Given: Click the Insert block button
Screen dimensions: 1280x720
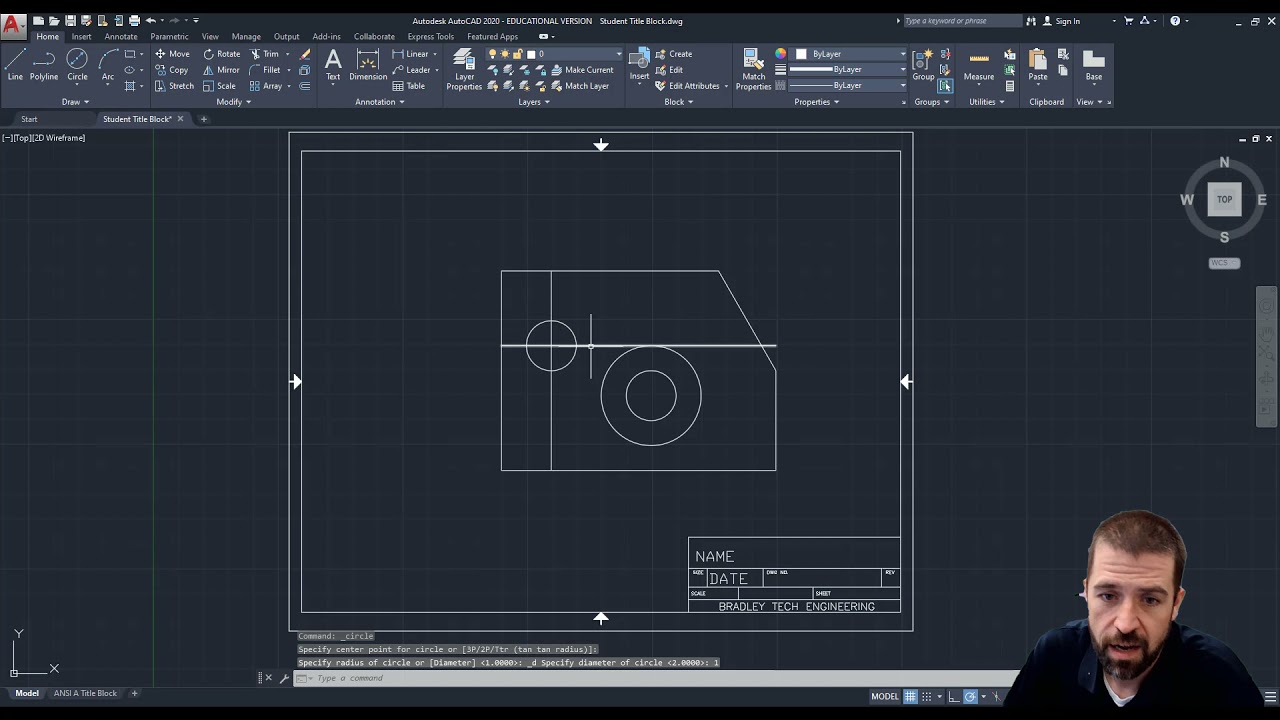Looking at the screenshot, I should click(x=639, y=64).
